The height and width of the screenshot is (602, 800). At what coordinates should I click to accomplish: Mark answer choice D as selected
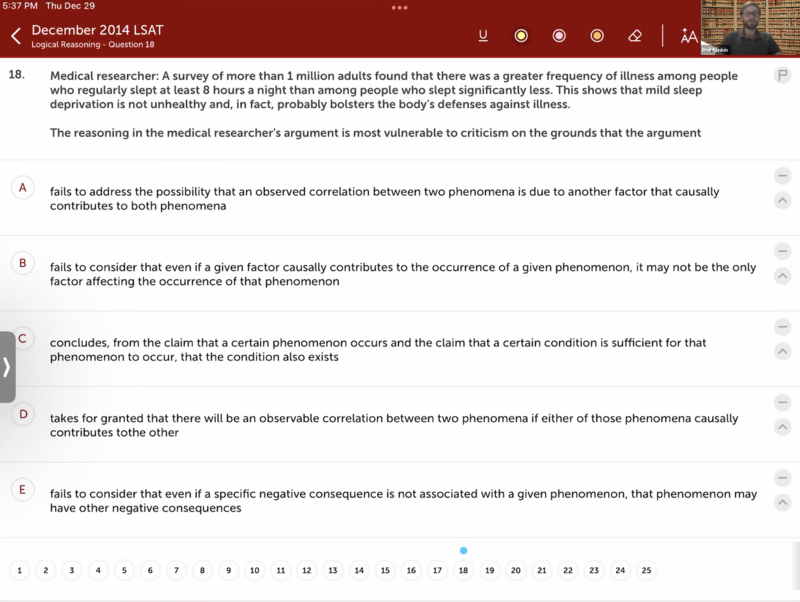[22, 414]
